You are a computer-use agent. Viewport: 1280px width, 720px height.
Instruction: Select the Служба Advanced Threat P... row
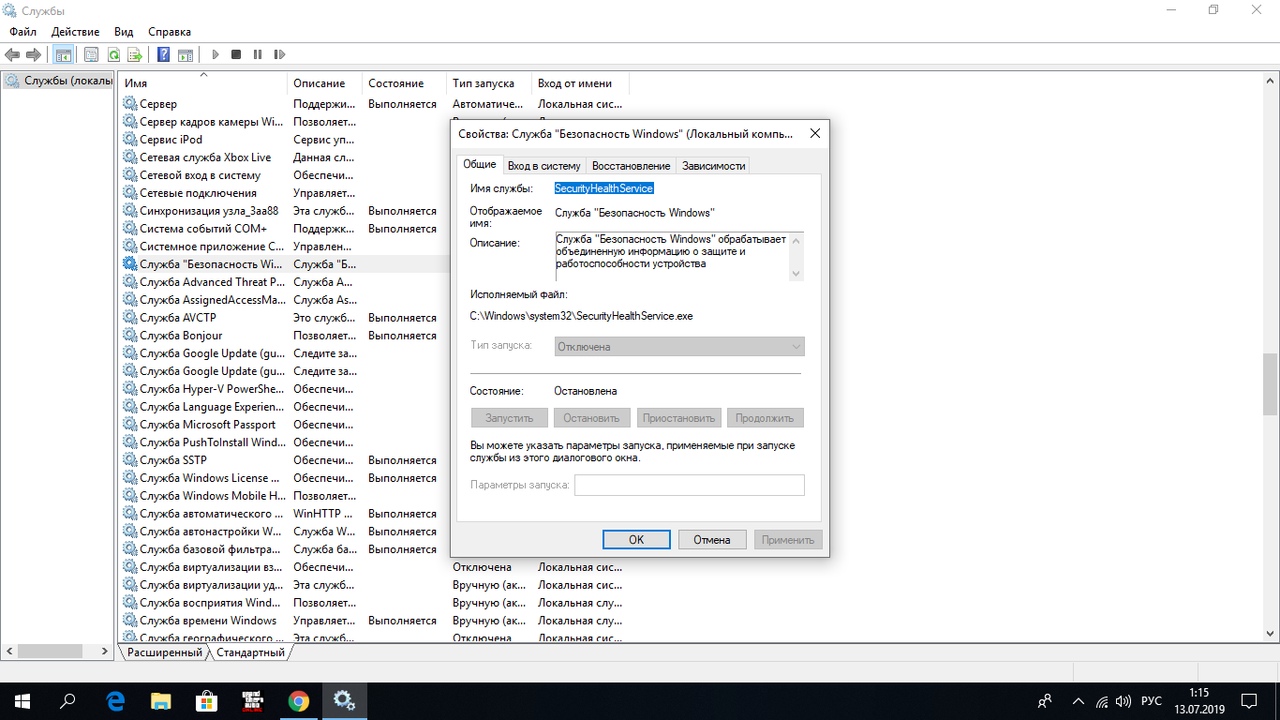[x=284, y=282]
